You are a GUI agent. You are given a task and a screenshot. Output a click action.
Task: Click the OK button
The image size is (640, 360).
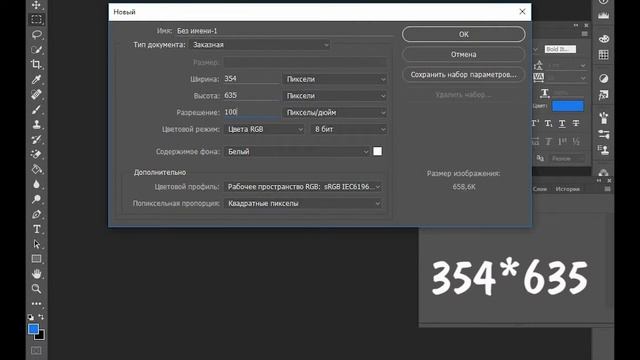463,34
